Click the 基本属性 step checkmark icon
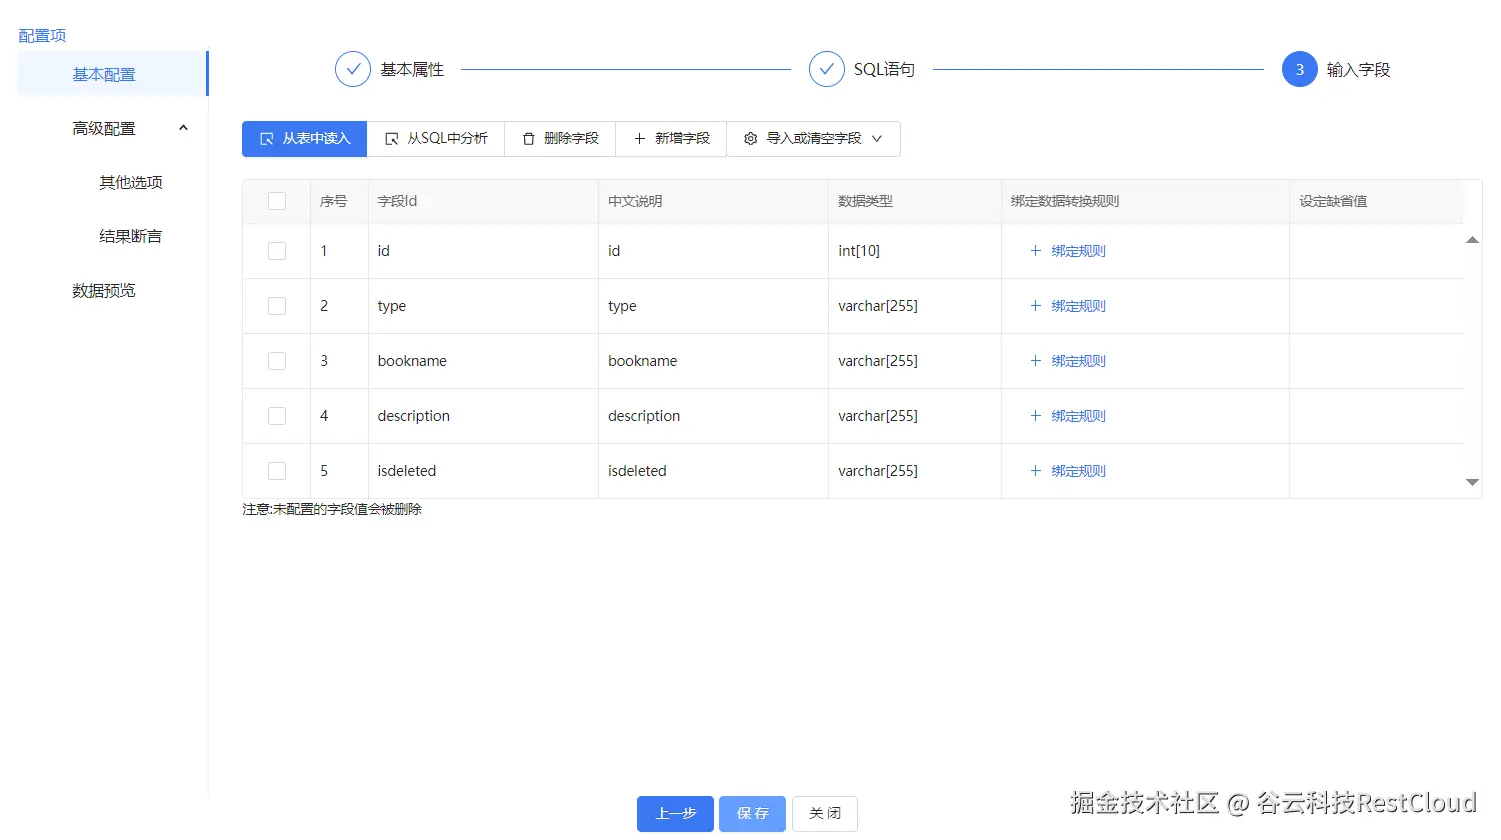This screenshot has width=1501, height=840. [352, 69]
